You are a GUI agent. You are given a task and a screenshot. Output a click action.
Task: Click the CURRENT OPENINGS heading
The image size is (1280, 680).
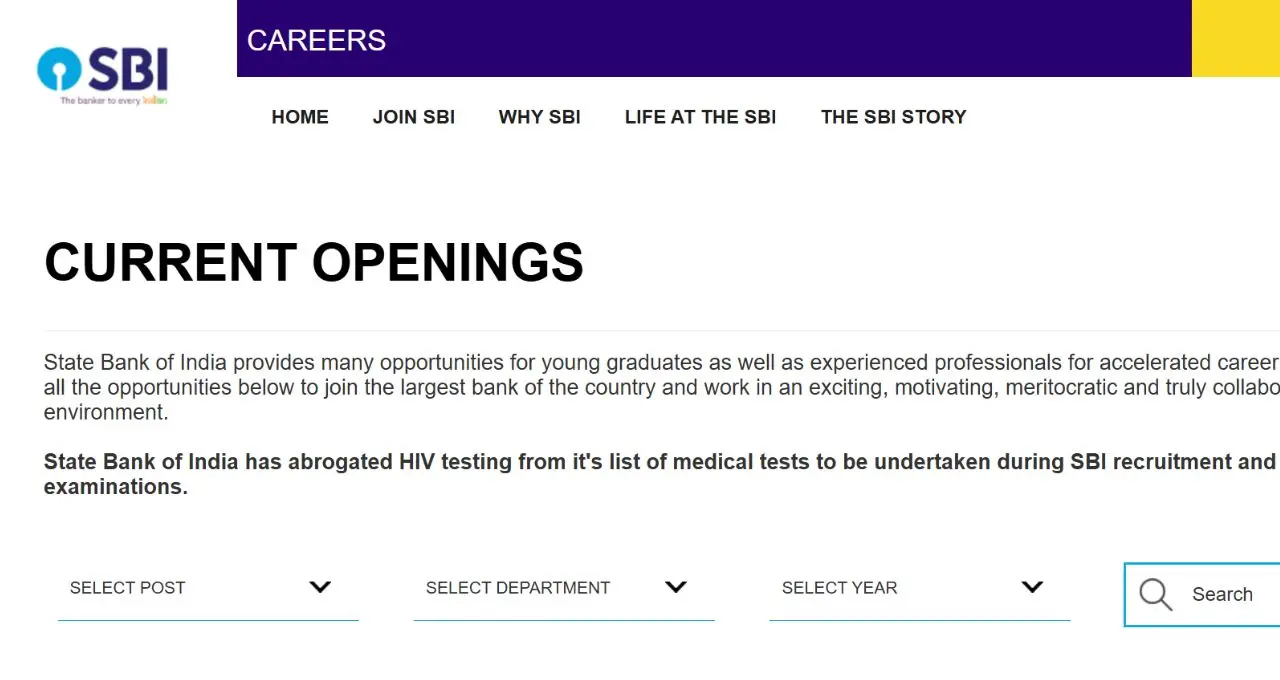pos(314,262)
